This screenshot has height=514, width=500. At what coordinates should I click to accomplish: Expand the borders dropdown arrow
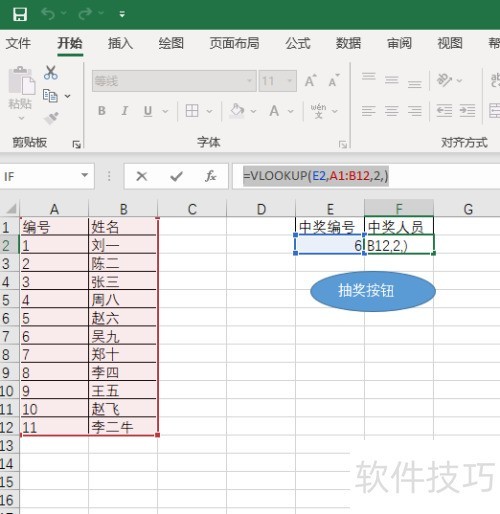pyautogui.click(x=209, y=111)
